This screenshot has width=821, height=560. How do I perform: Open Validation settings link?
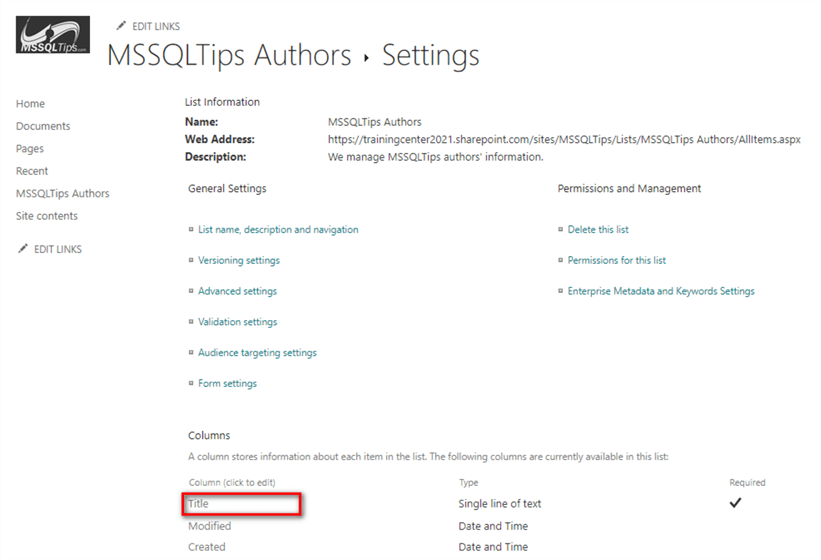[x=237, y=323]
